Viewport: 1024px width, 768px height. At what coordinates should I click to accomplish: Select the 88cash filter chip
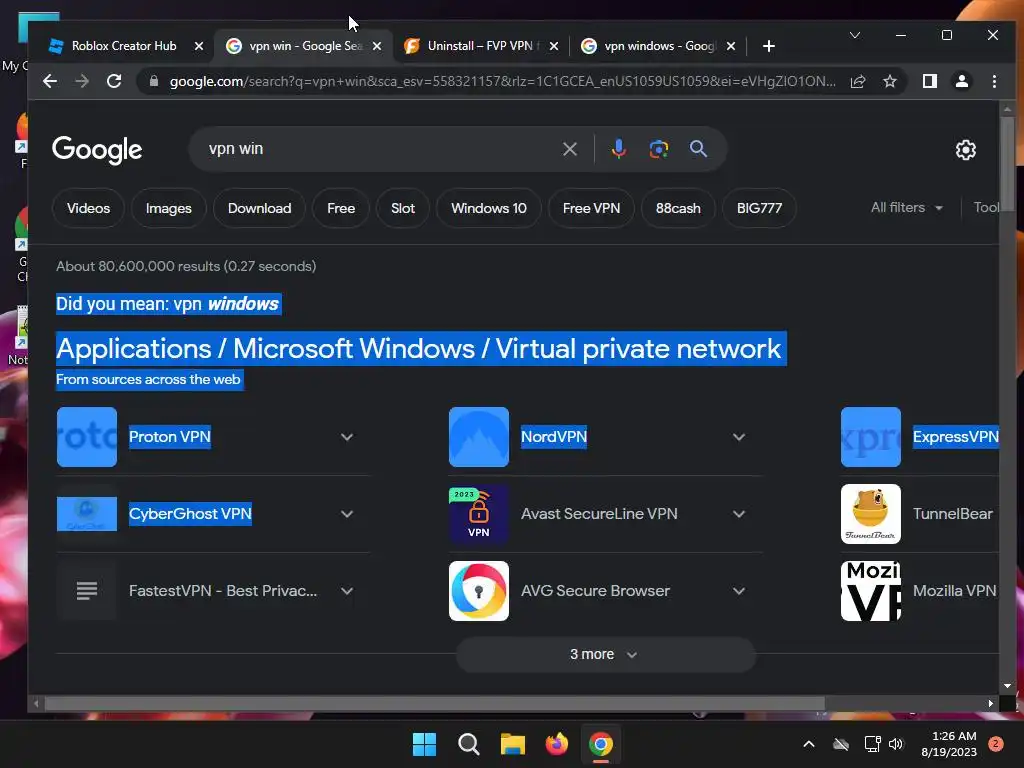pyautogui.click(x=678, y=208)
